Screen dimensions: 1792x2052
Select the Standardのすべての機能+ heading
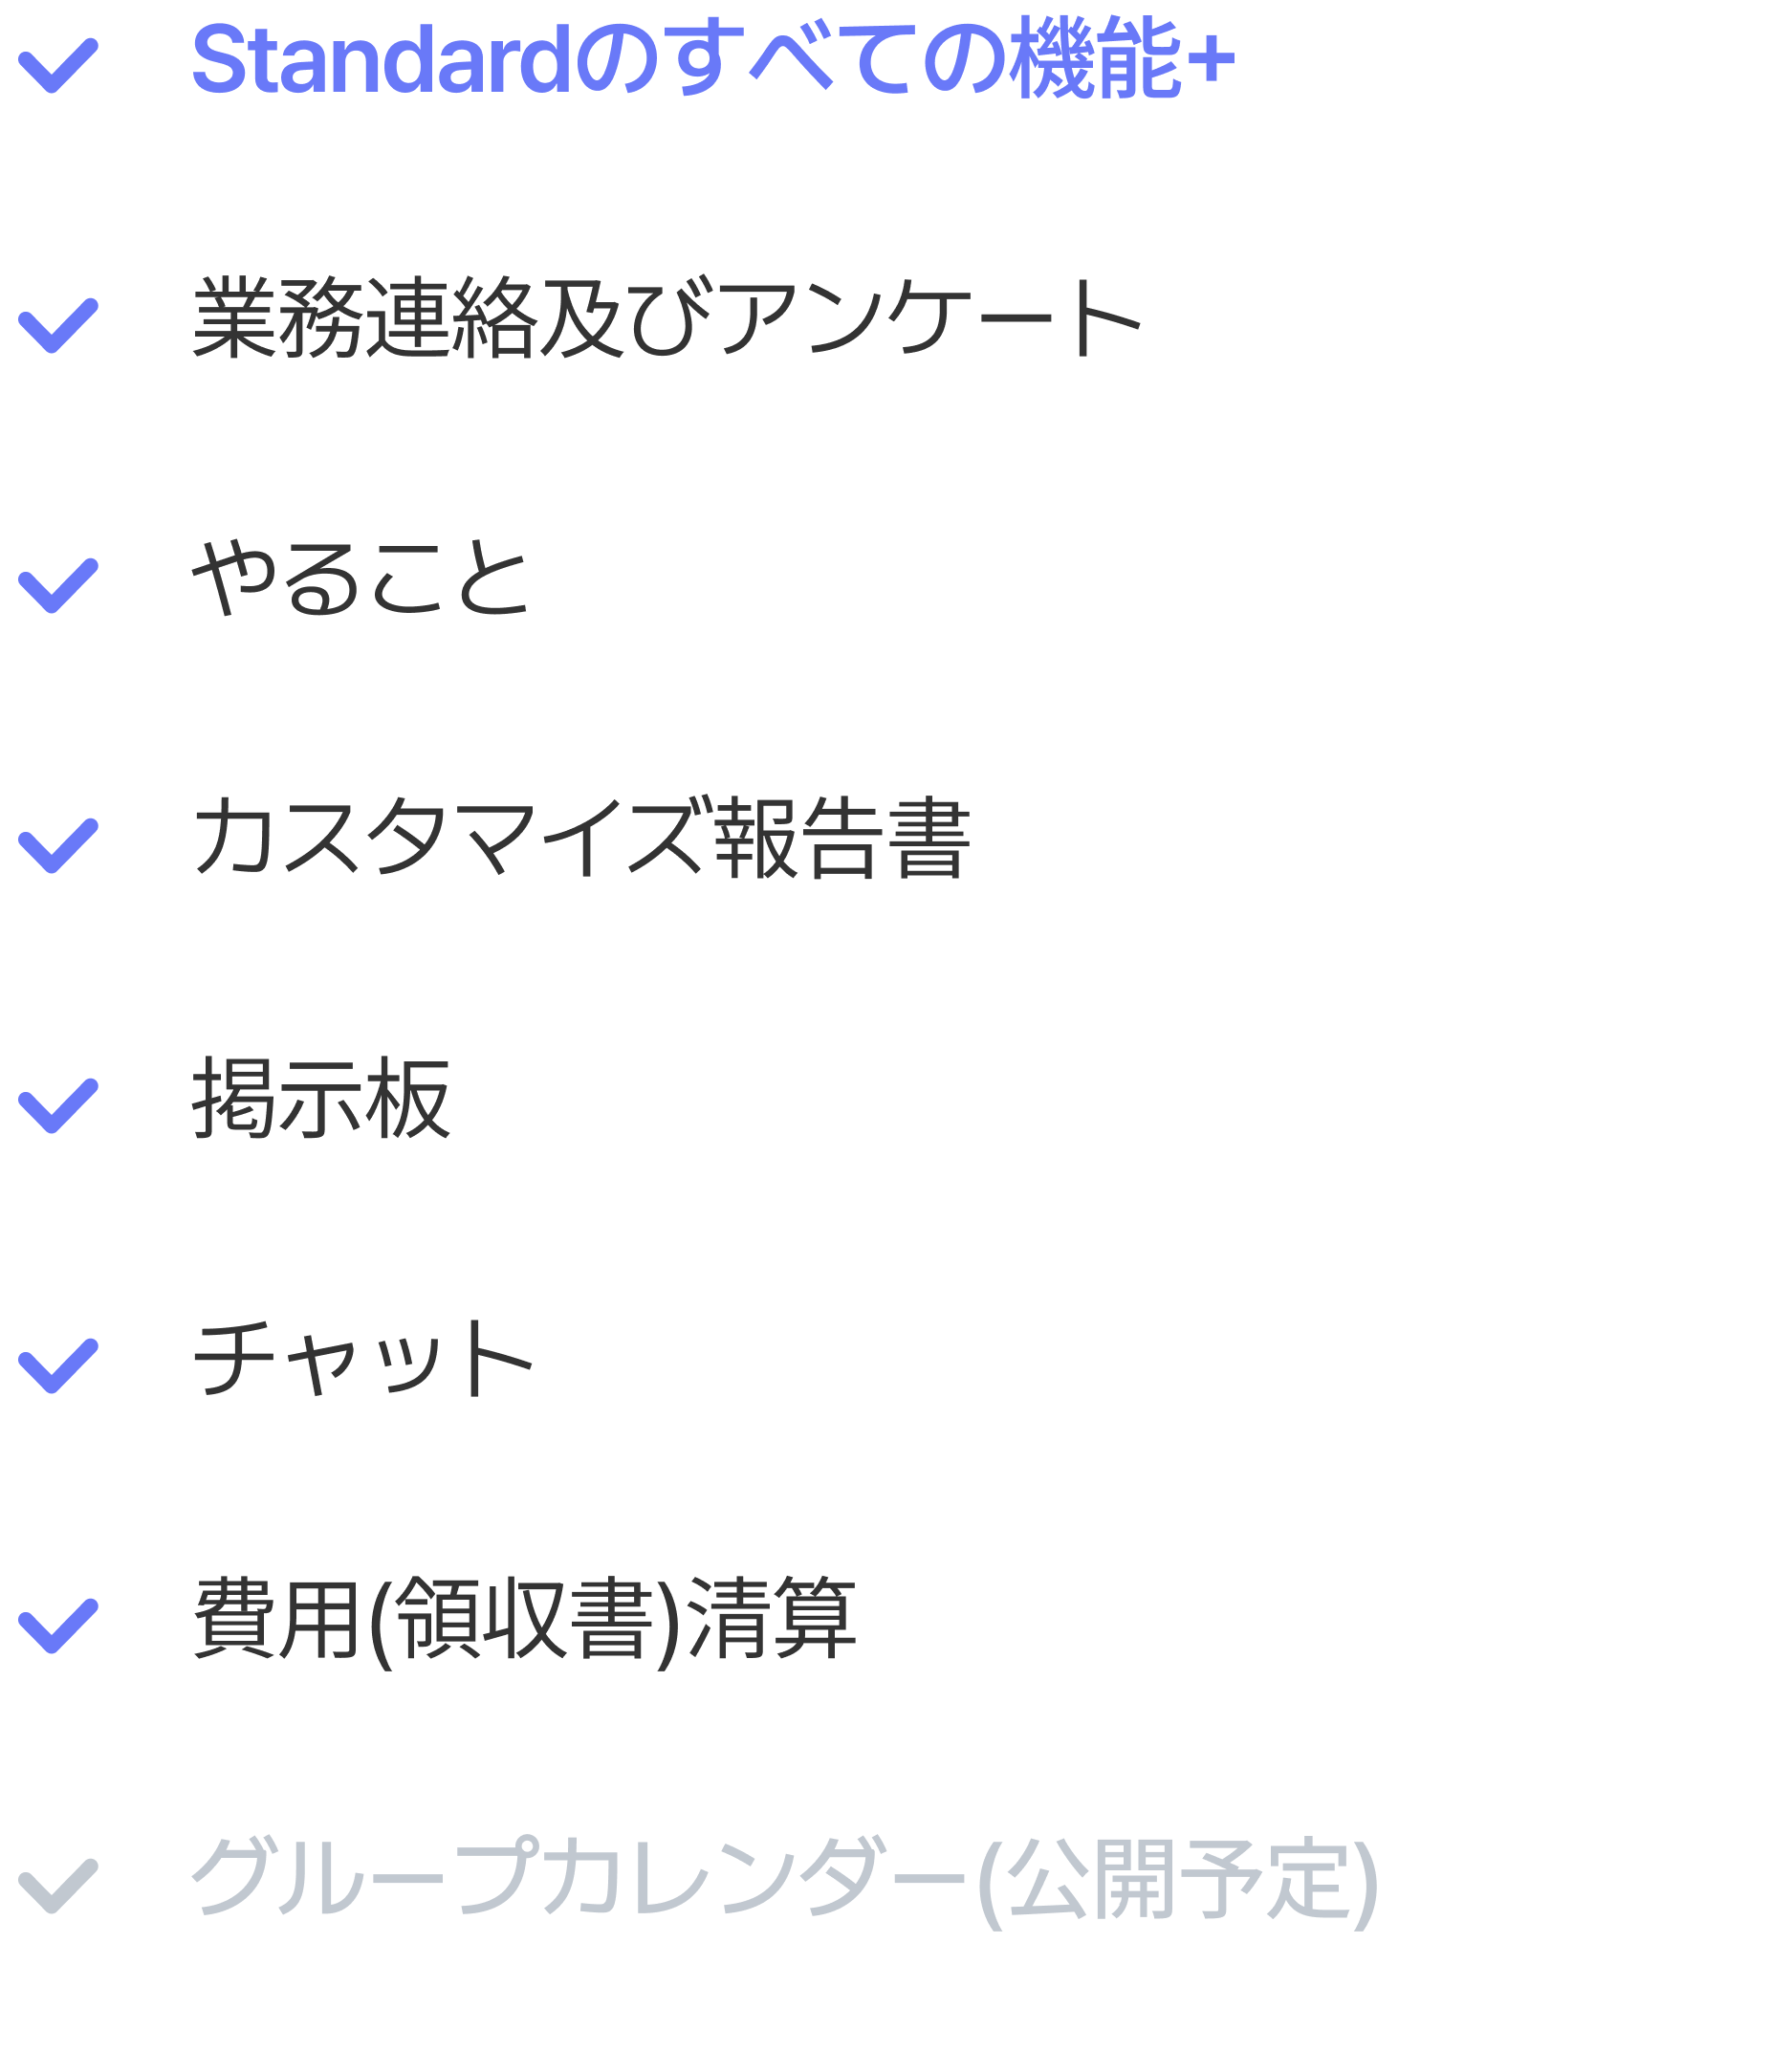tap(714, 60)
